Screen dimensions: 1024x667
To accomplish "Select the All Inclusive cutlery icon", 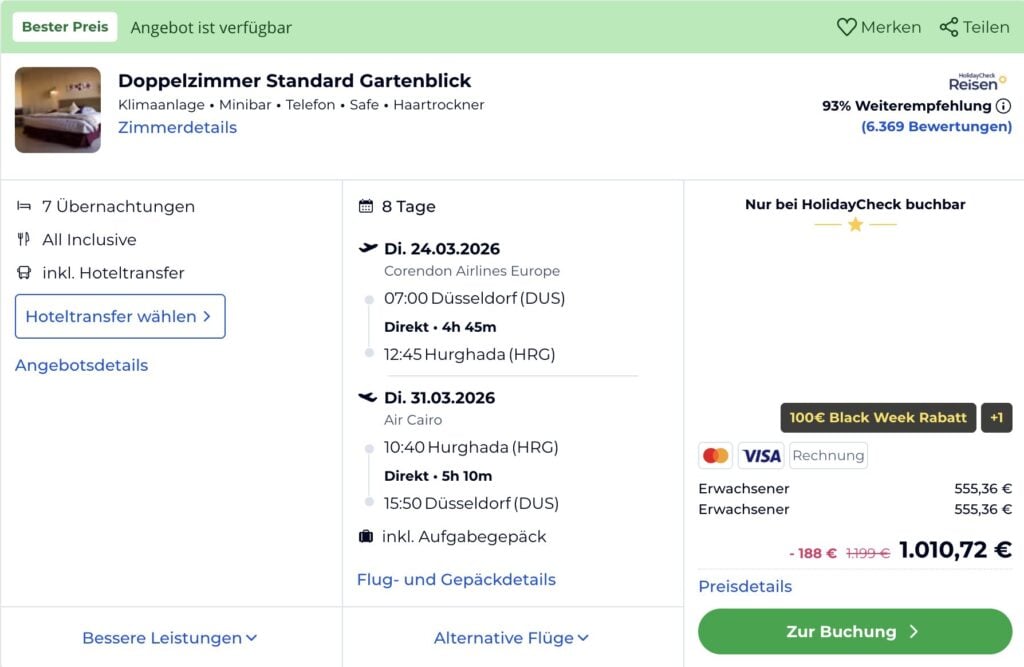I will (x=23, y=240).
